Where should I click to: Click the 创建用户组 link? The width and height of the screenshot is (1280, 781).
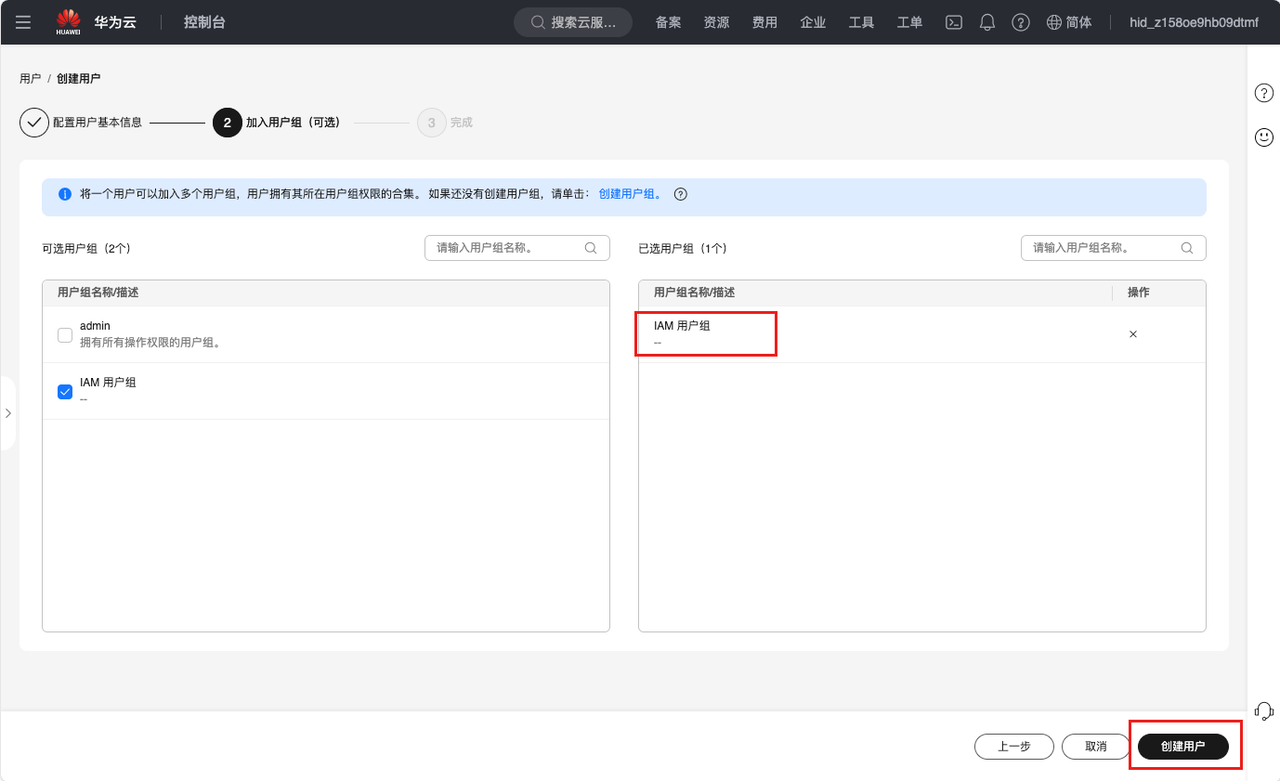click(627, 194)
